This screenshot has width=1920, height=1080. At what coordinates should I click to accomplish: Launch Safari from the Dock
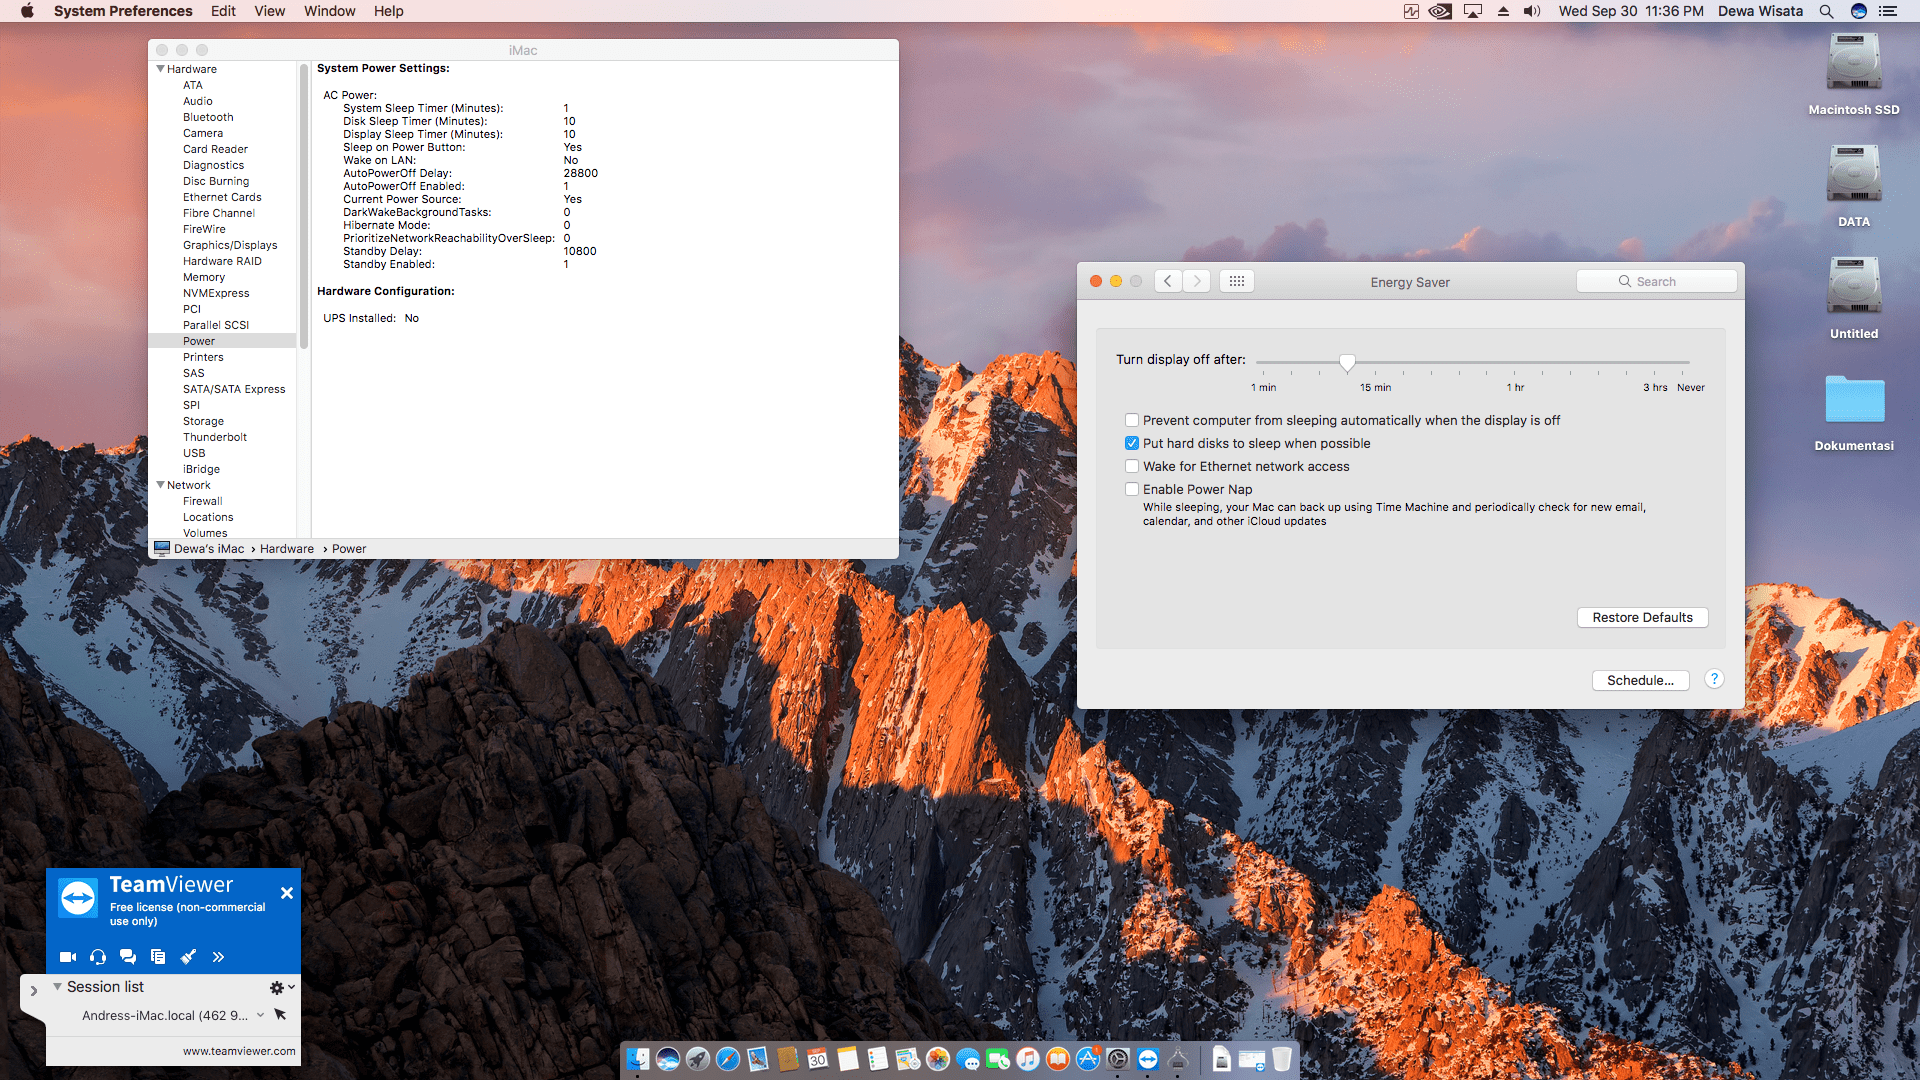coord(728,1059)
